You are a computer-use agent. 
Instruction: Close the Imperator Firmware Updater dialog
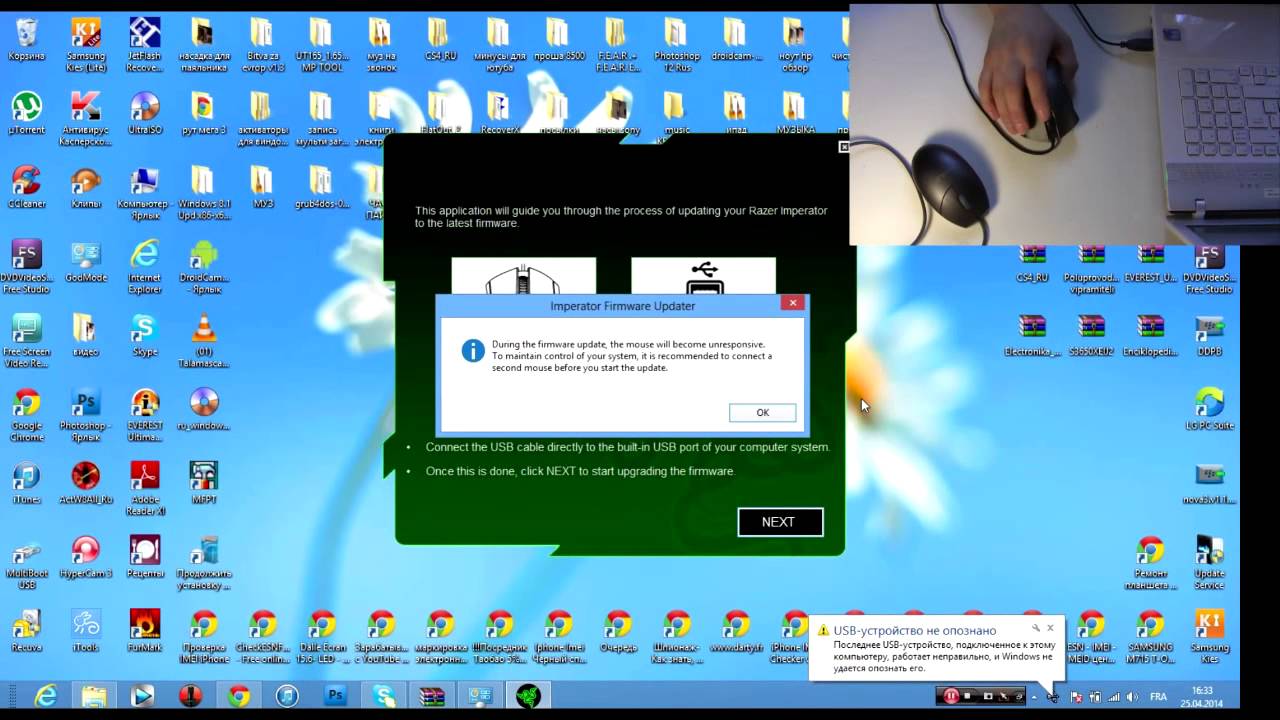point(792,302)
